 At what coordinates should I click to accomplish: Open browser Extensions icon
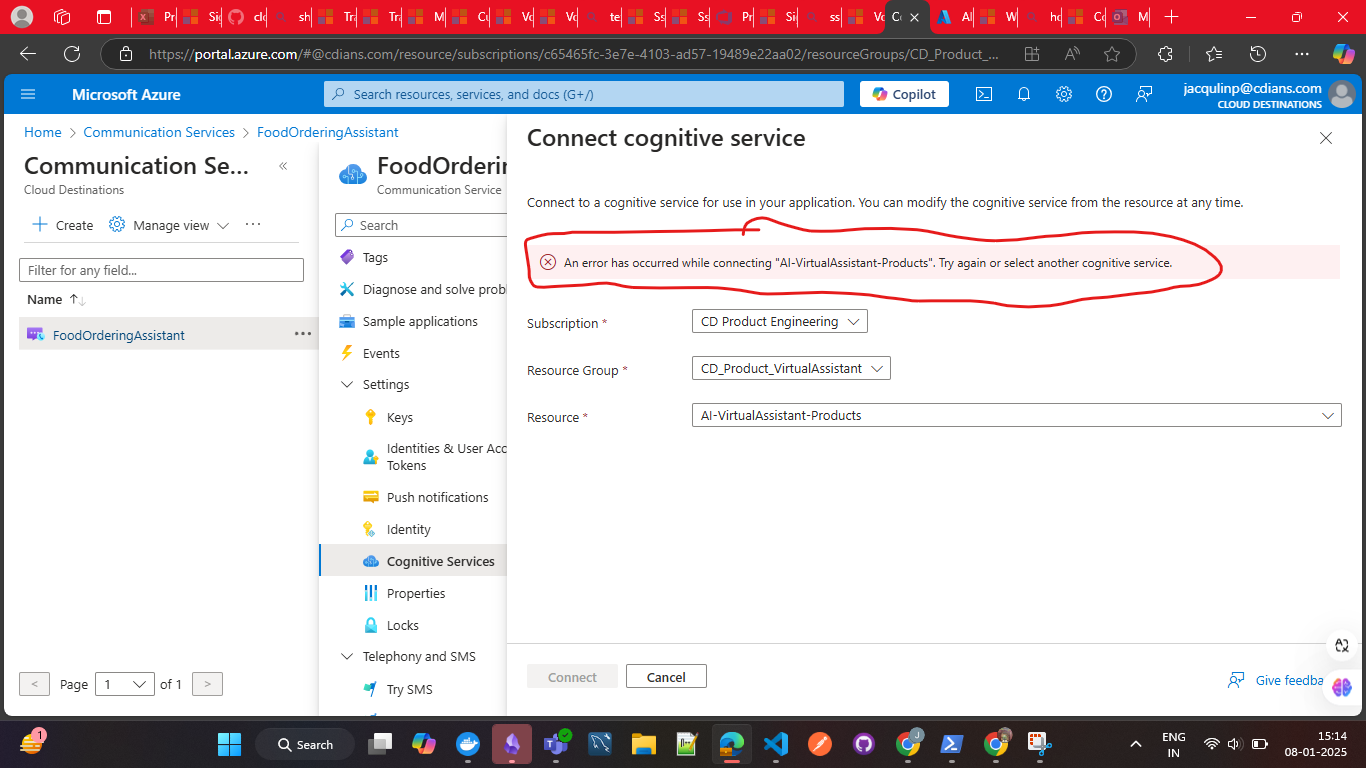[x=1165, y=54]
